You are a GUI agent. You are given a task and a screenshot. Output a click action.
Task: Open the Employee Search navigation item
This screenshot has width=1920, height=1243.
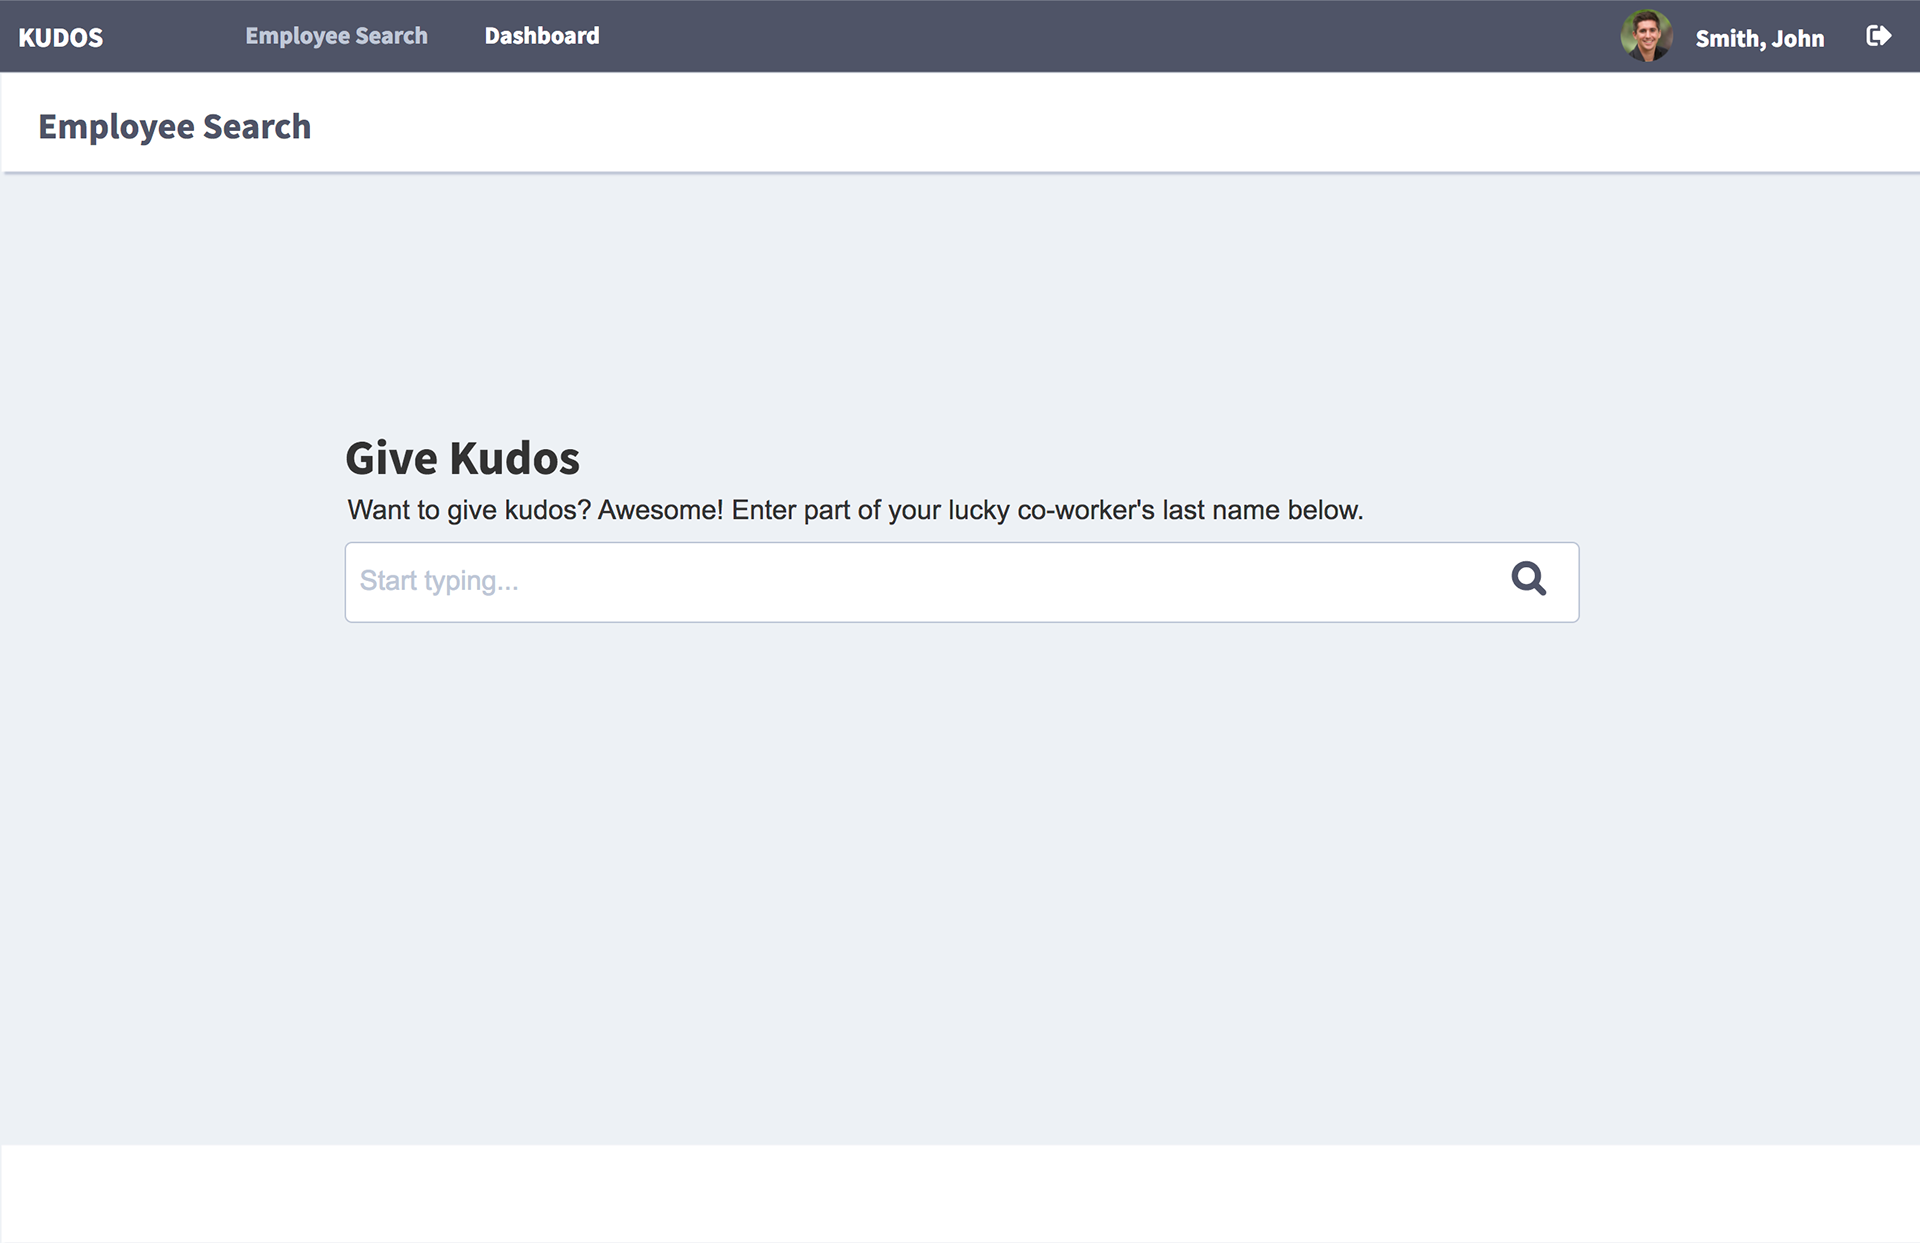pos(336,36)
